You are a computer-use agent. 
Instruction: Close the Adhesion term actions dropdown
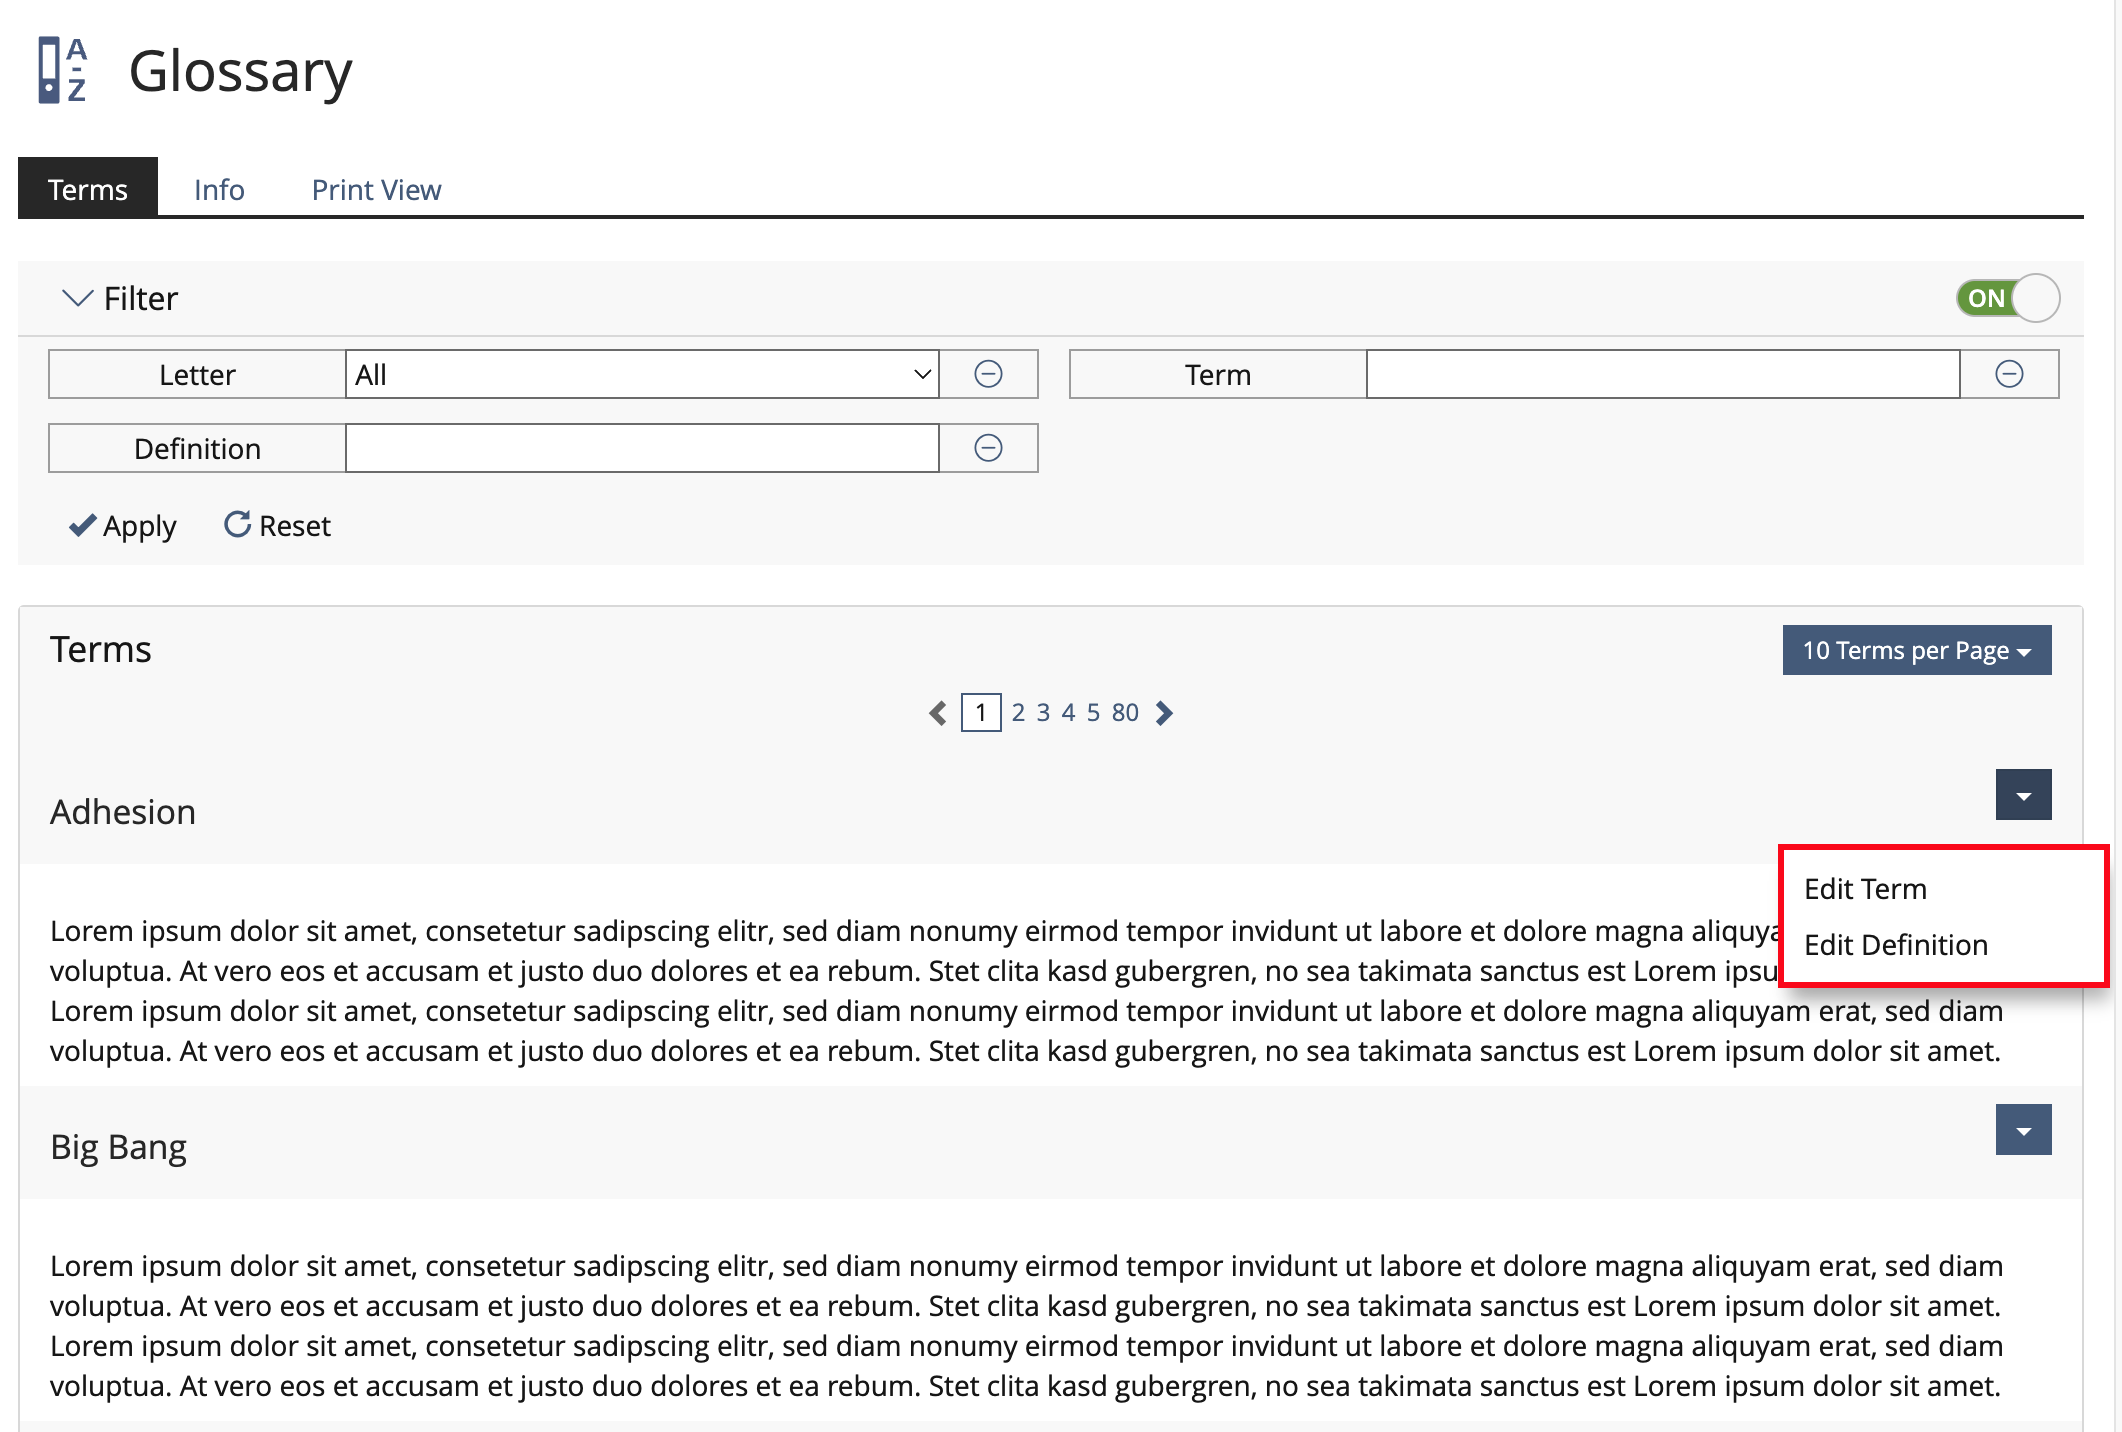(2023, 795)
